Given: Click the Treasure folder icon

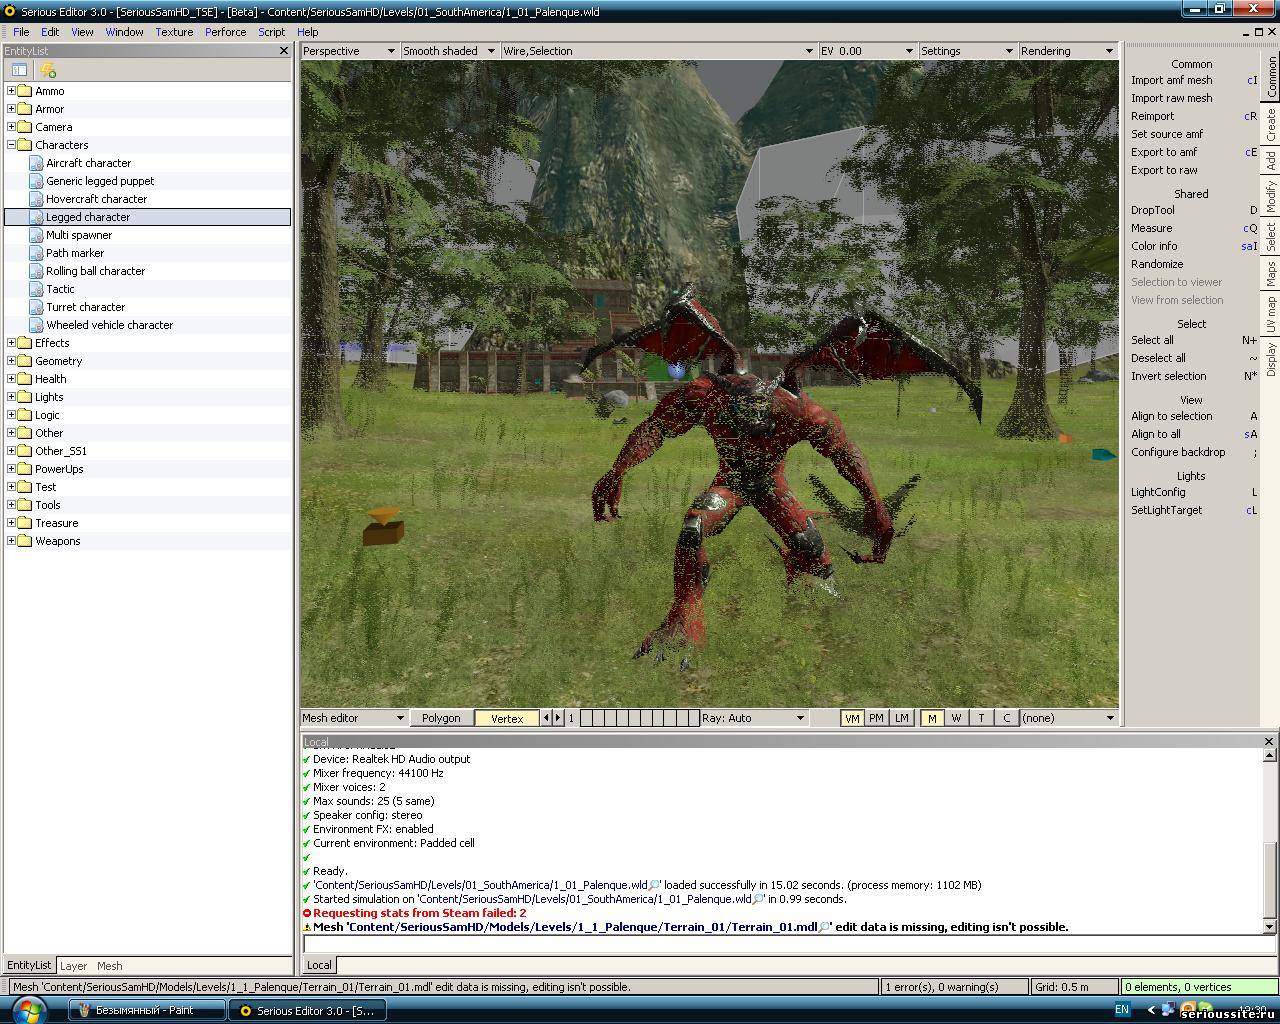Looking at the screenshot, I should [25, 523].
